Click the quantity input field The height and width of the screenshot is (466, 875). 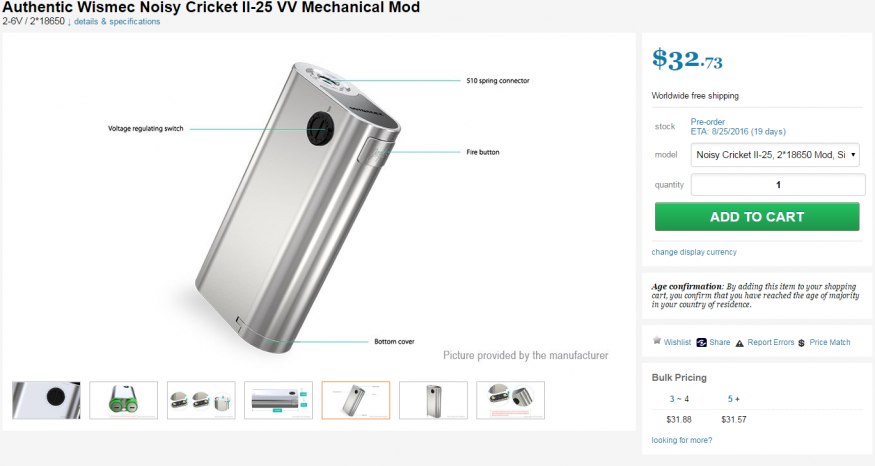click(778, 185)
